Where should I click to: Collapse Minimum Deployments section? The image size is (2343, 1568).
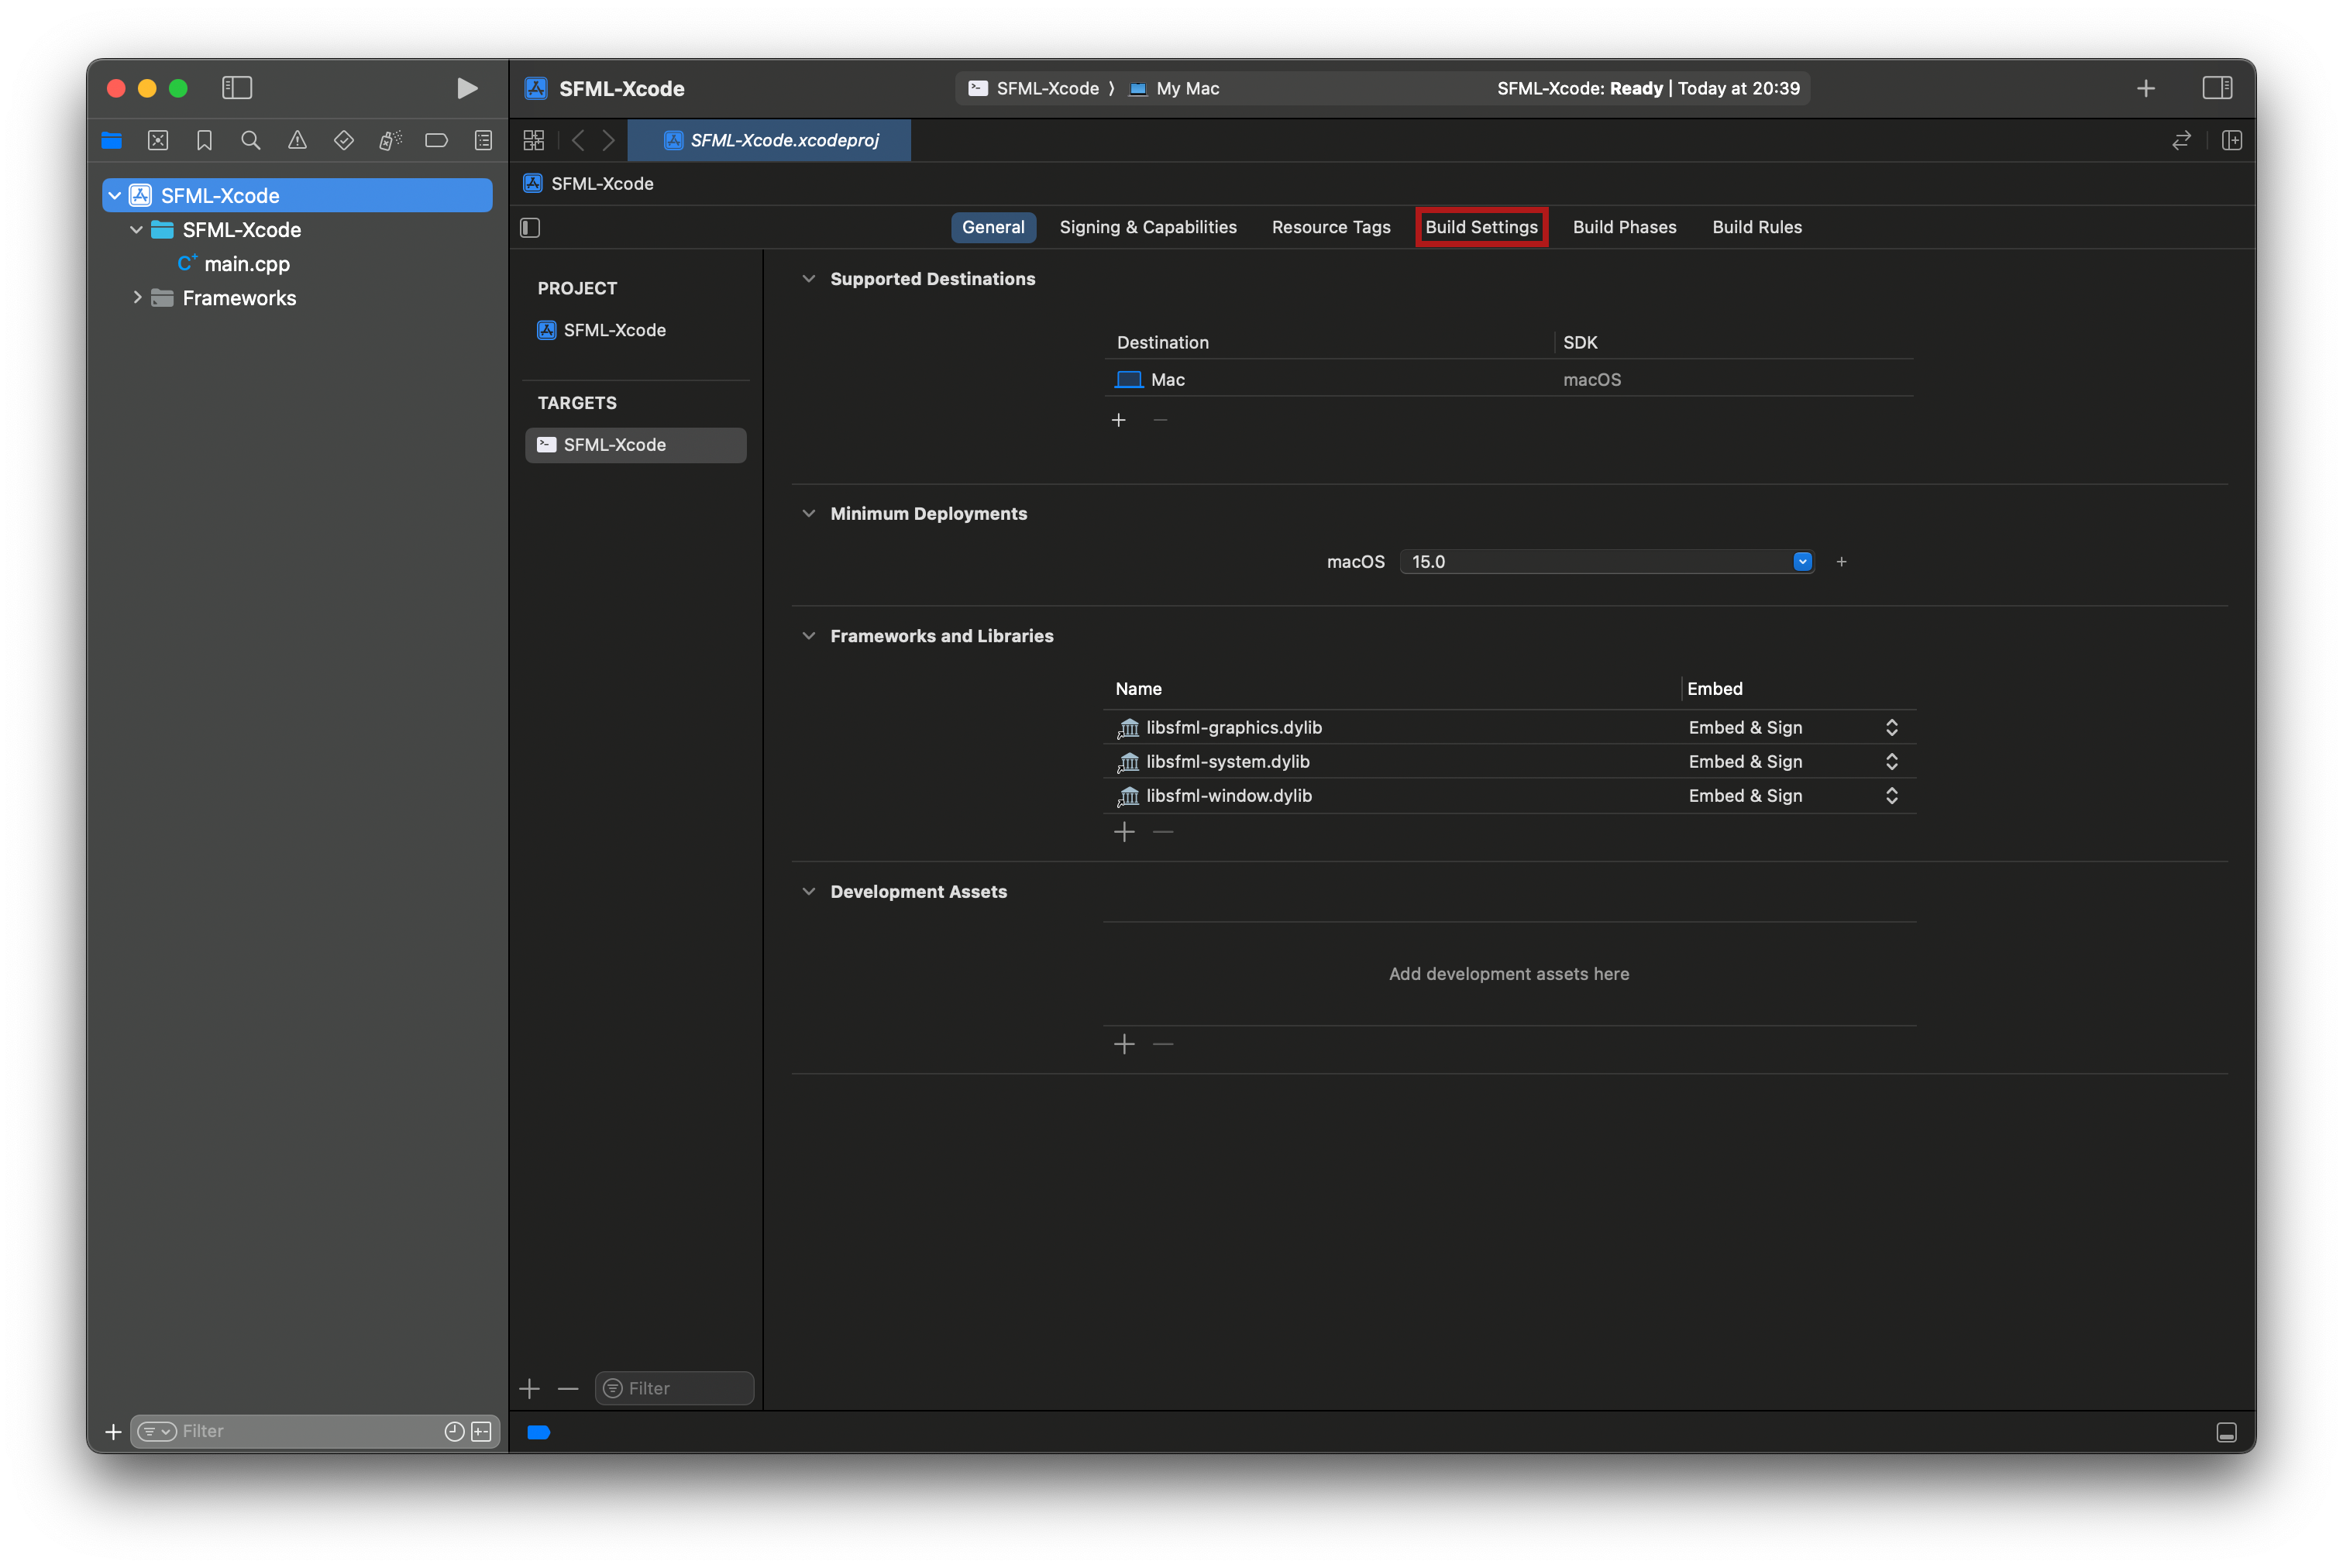(x=808, y=514)
